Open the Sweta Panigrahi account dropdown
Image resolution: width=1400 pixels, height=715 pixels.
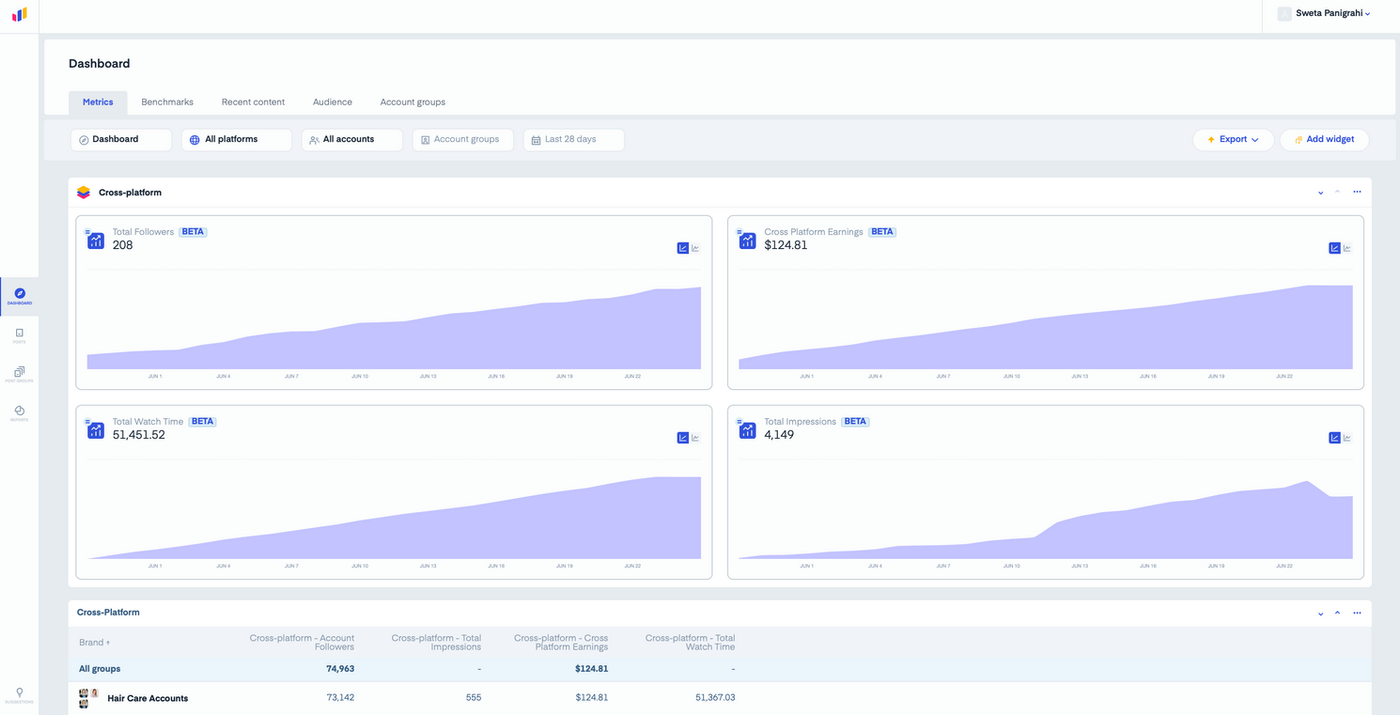click(1333, 14)
